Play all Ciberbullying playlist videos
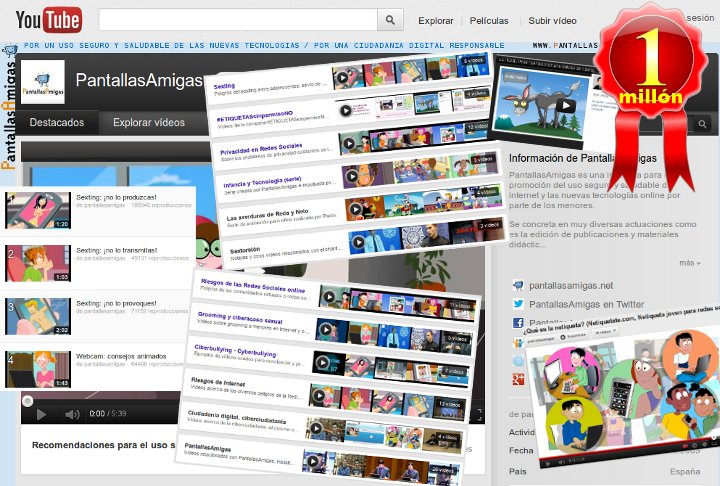 (x=322, y=362)
